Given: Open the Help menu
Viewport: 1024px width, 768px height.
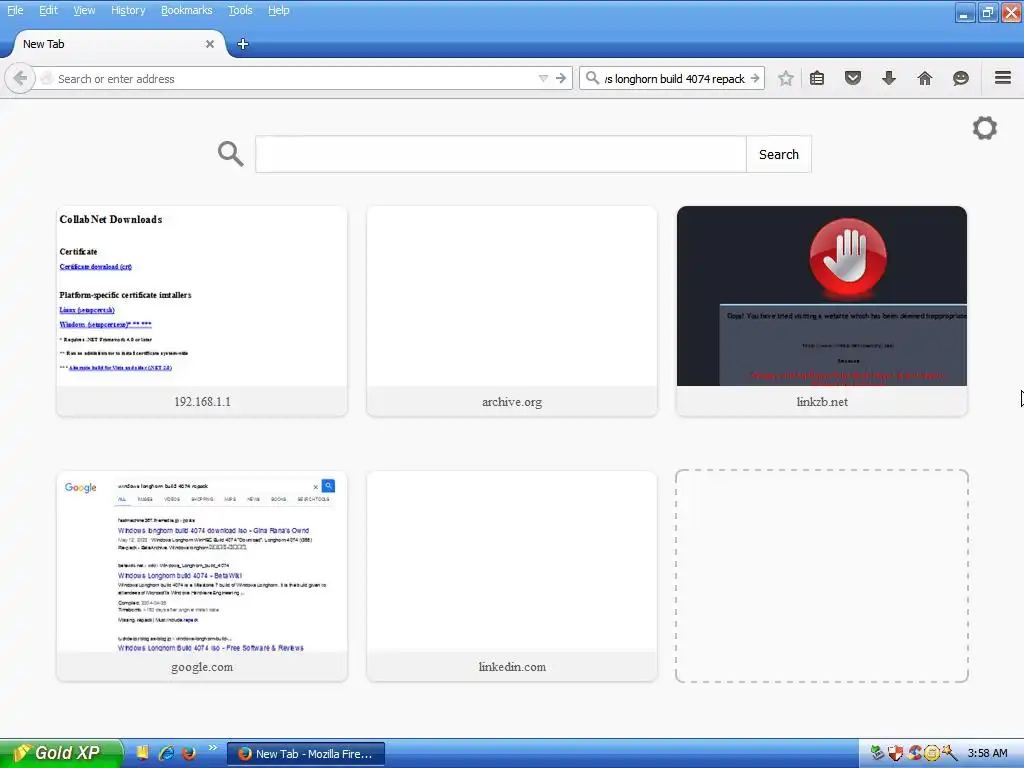Looking at the screenshot, I should (279, 10).
